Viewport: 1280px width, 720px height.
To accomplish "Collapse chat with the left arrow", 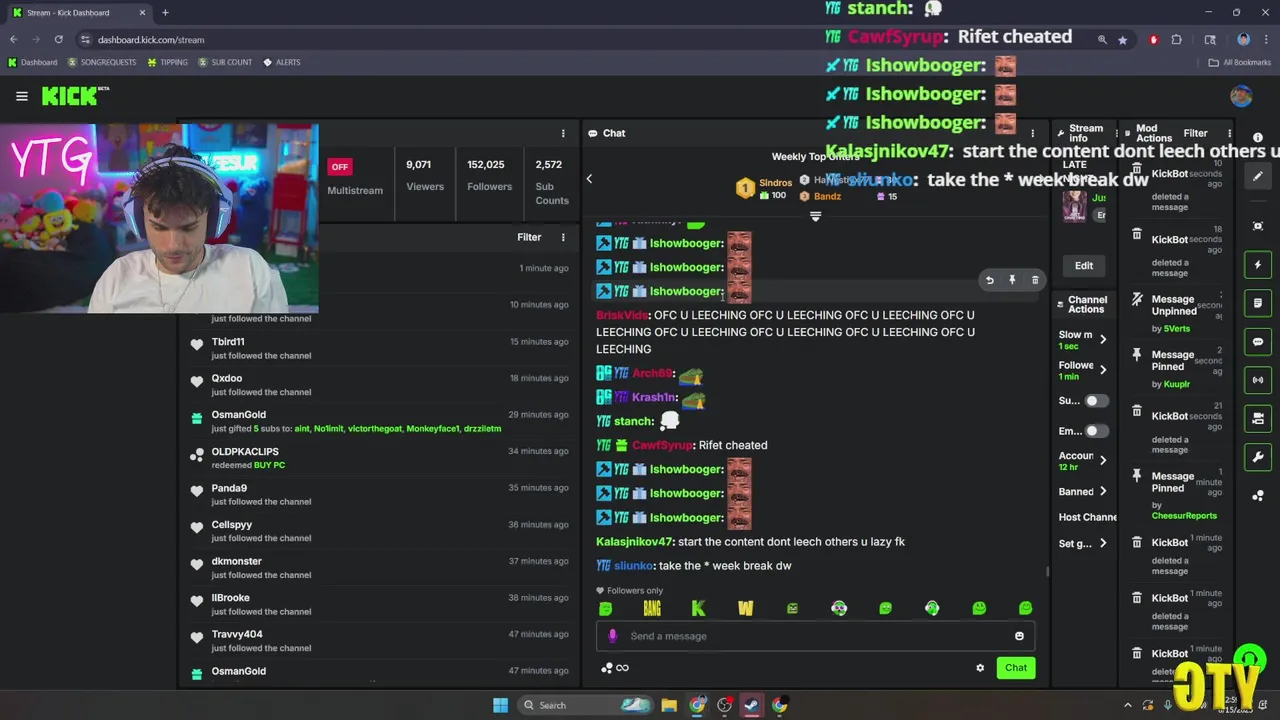I will pyautogui.click(x=589, y=179).
